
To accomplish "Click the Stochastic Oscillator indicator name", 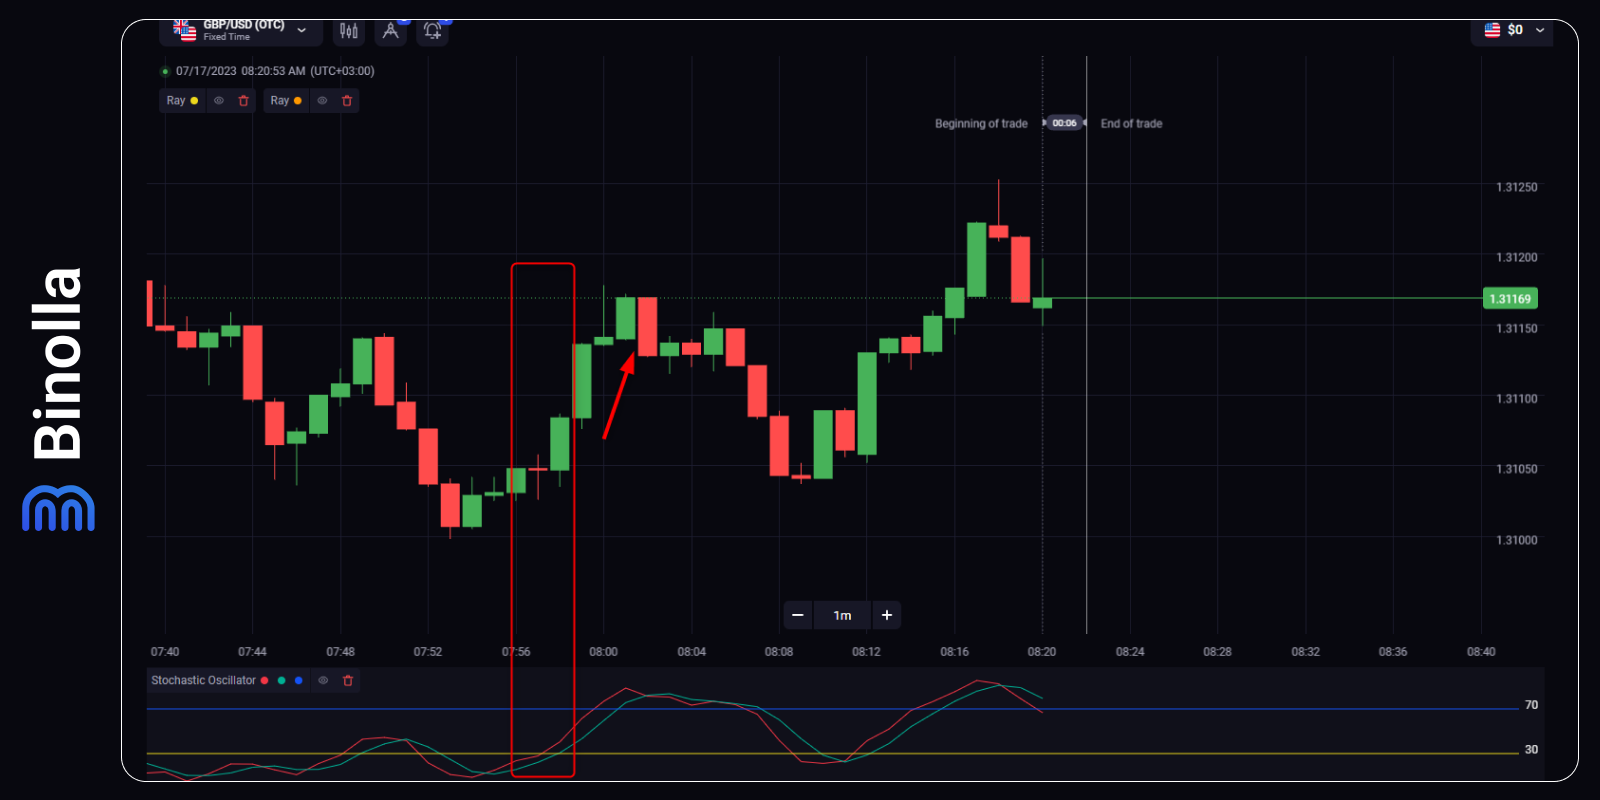I will (203, 681).
